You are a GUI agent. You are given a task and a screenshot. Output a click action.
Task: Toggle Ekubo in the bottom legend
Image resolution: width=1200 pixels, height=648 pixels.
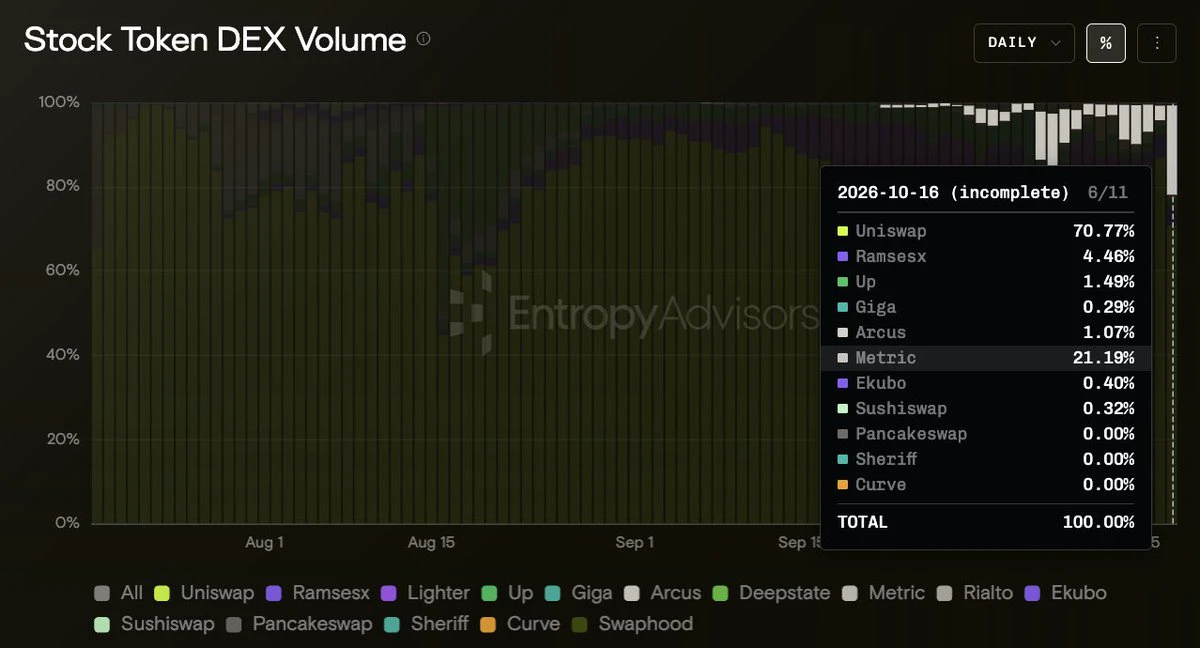(x=1065, y=593)
